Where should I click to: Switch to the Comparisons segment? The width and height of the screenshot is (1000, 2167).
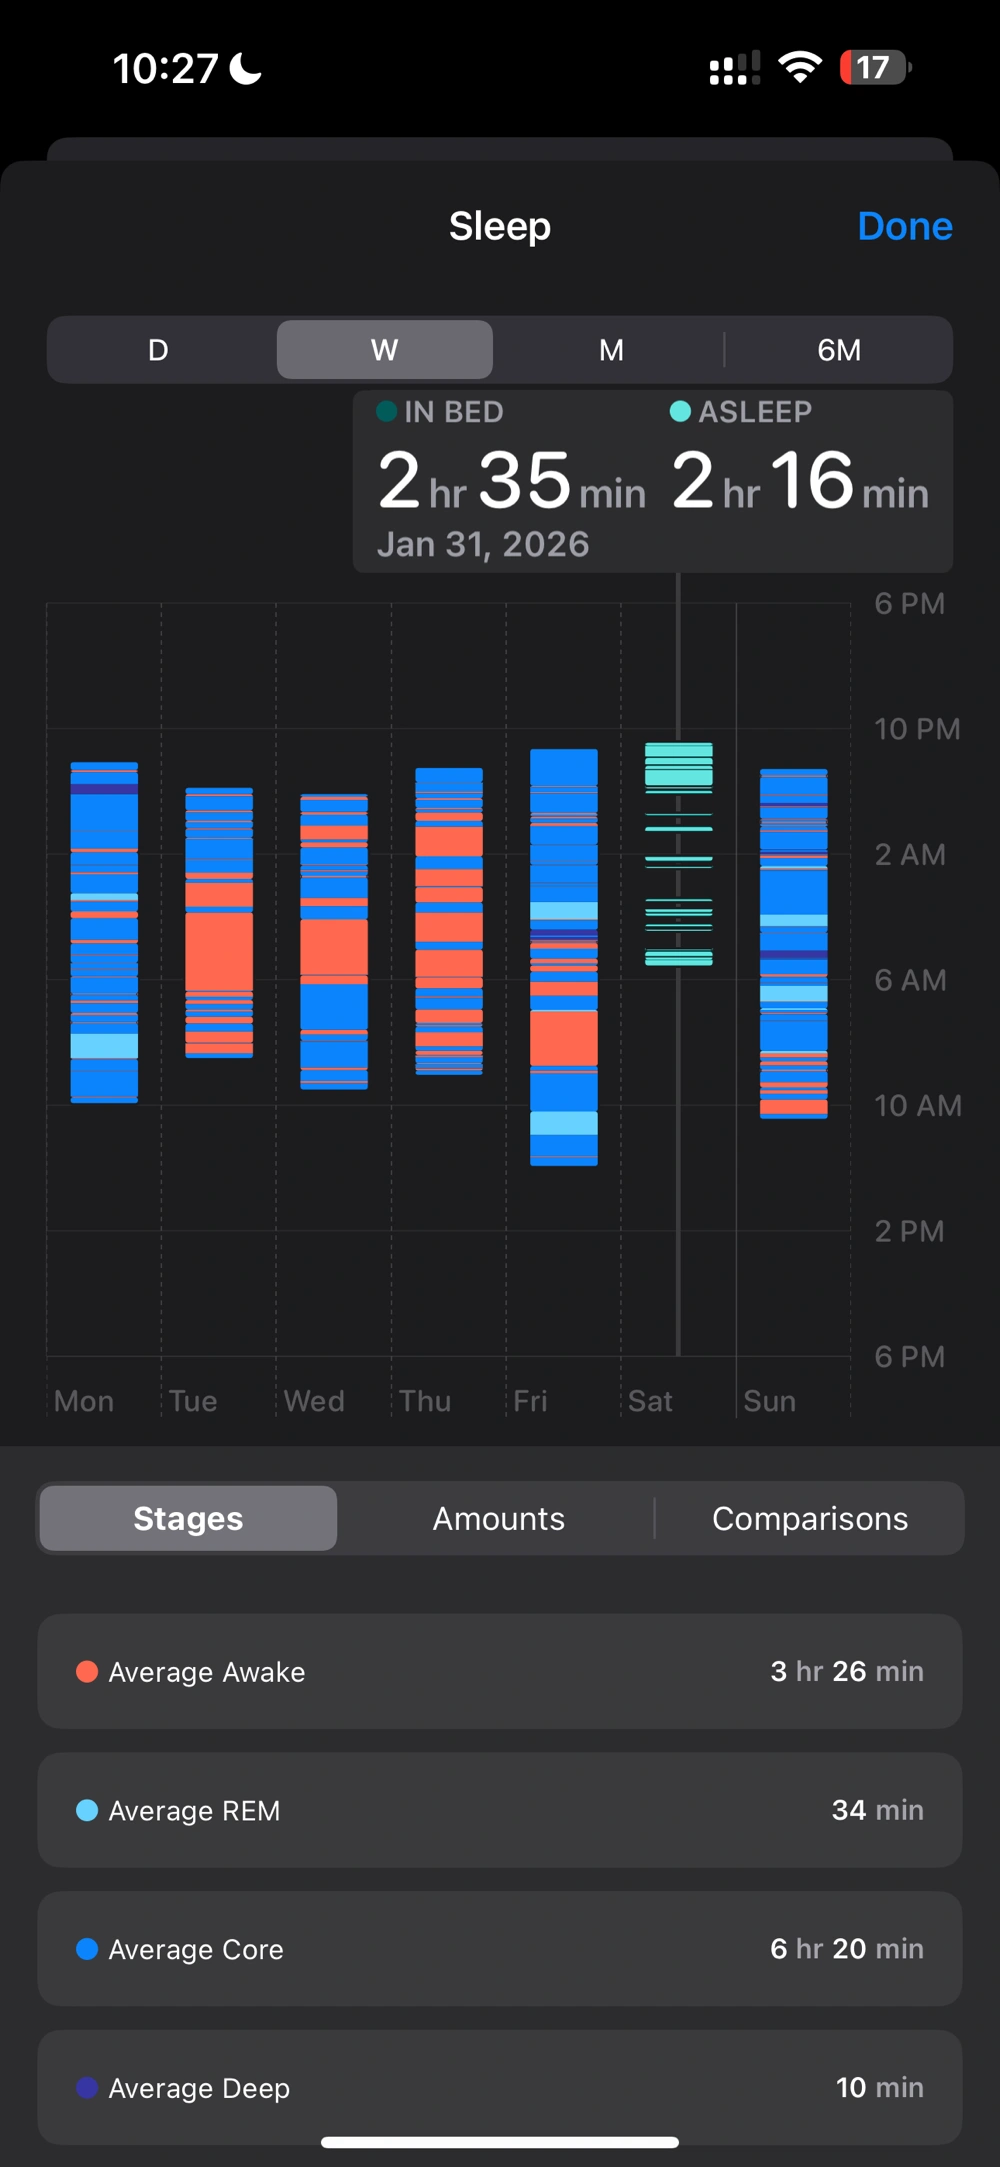[810, 1518]
